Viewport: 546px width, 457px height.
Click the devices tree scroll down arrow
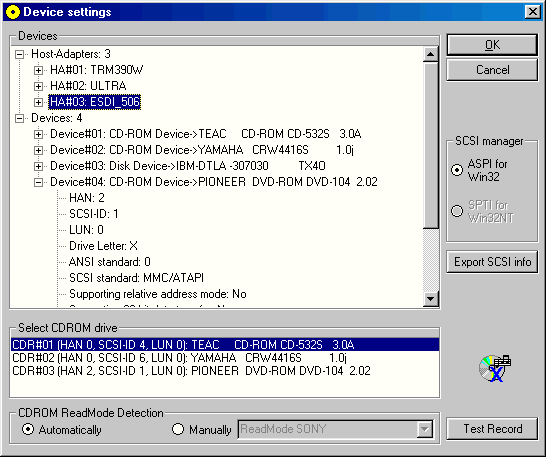pos(431,299)
